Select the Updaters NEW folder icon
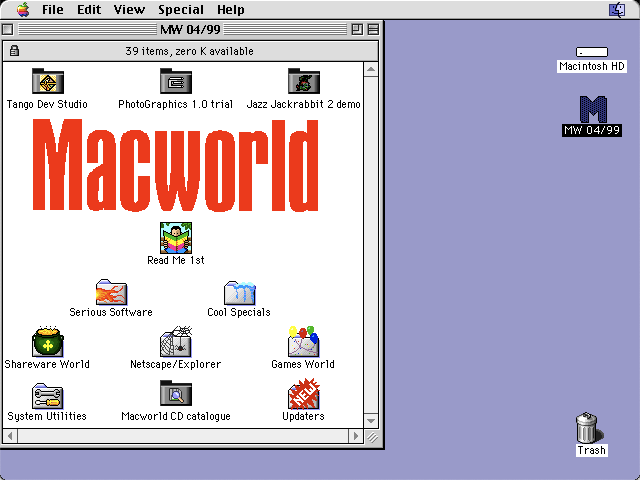 [304, 394]
